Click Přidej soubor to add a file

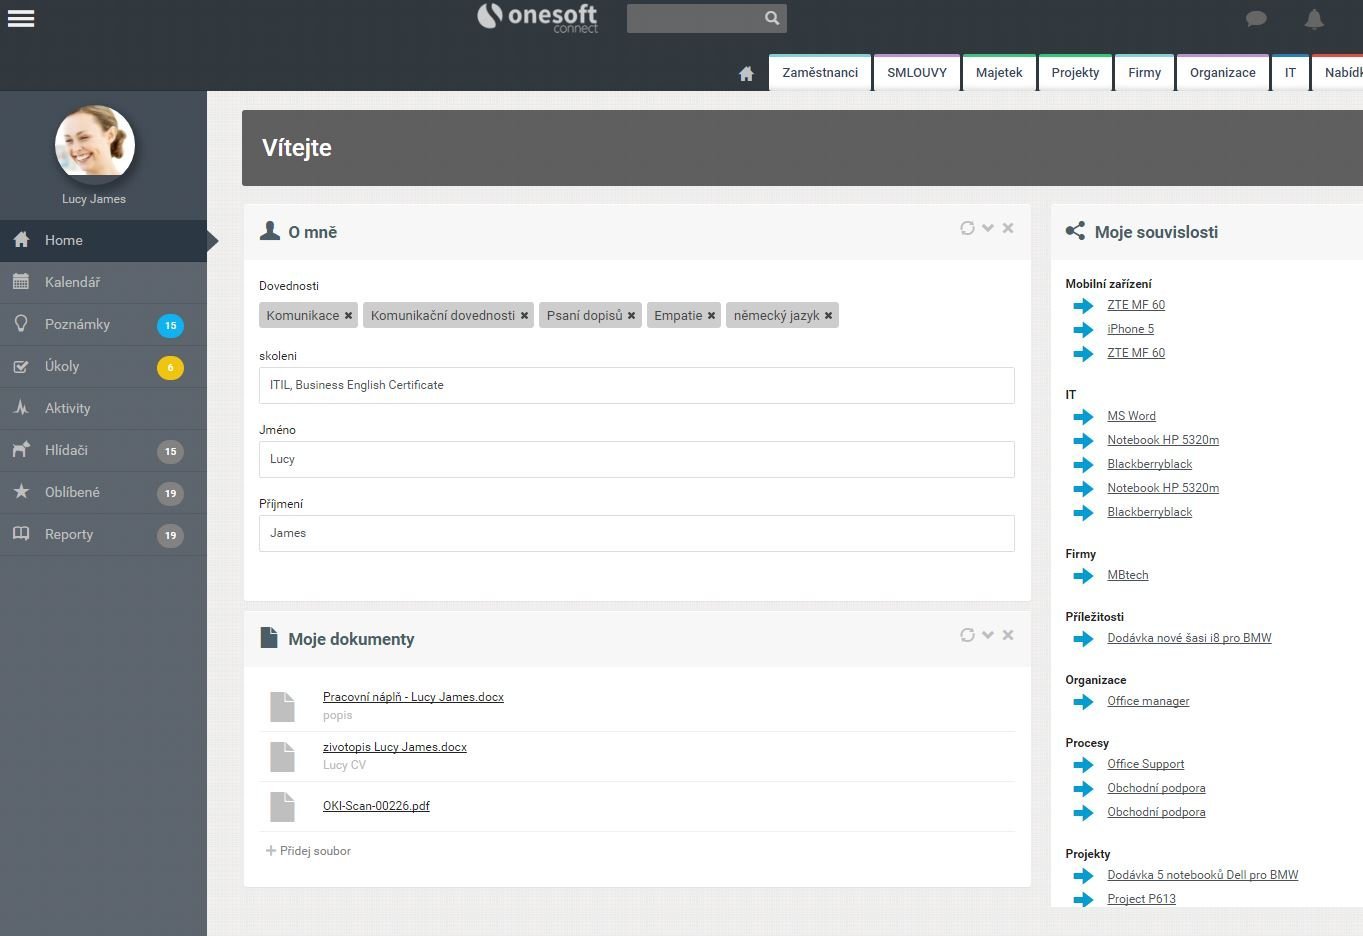coord(308,851)
